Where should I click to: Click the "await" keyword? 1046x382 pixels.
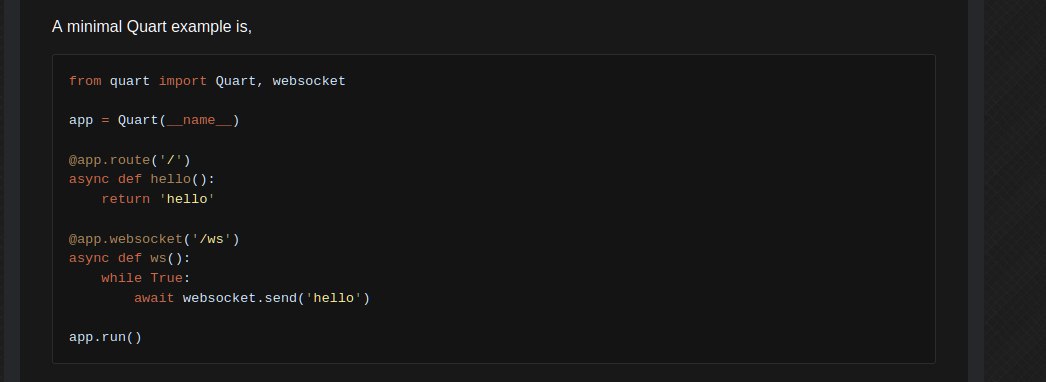(x=154, y=298)
